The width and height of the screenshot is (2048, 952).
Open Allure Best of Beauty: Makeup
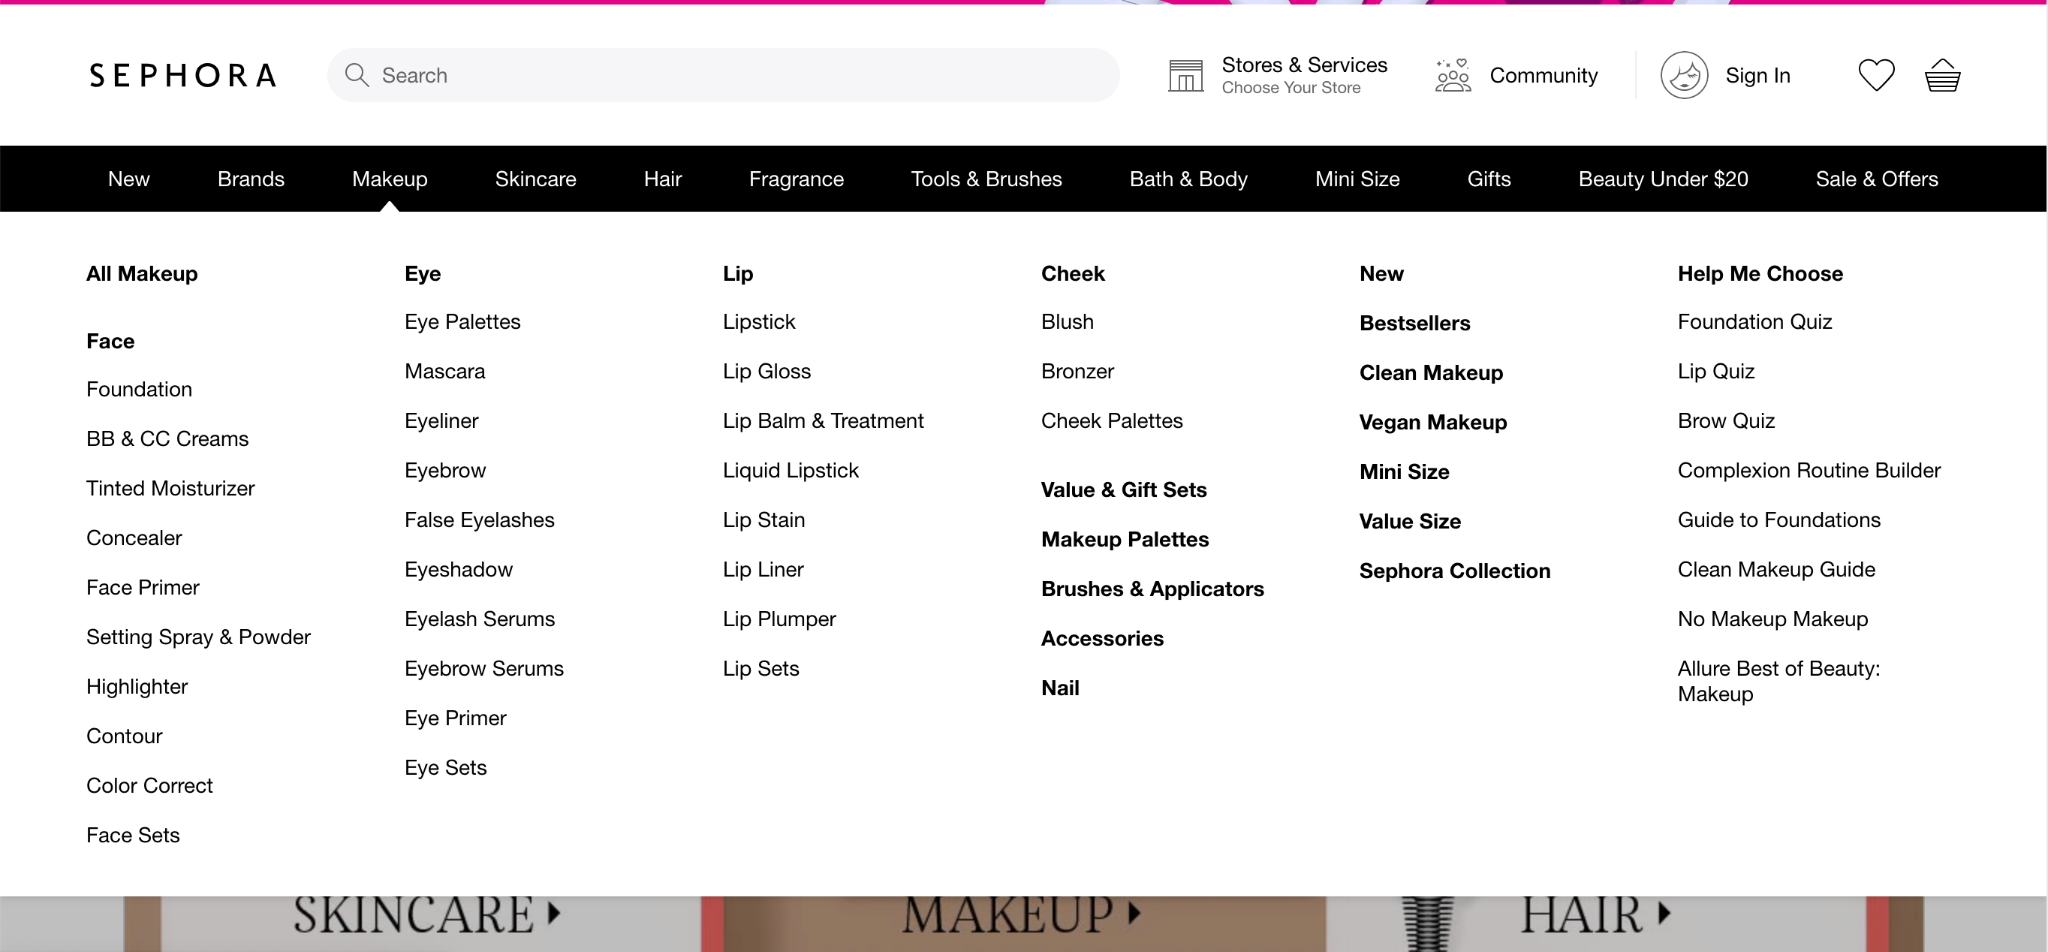1779,681
